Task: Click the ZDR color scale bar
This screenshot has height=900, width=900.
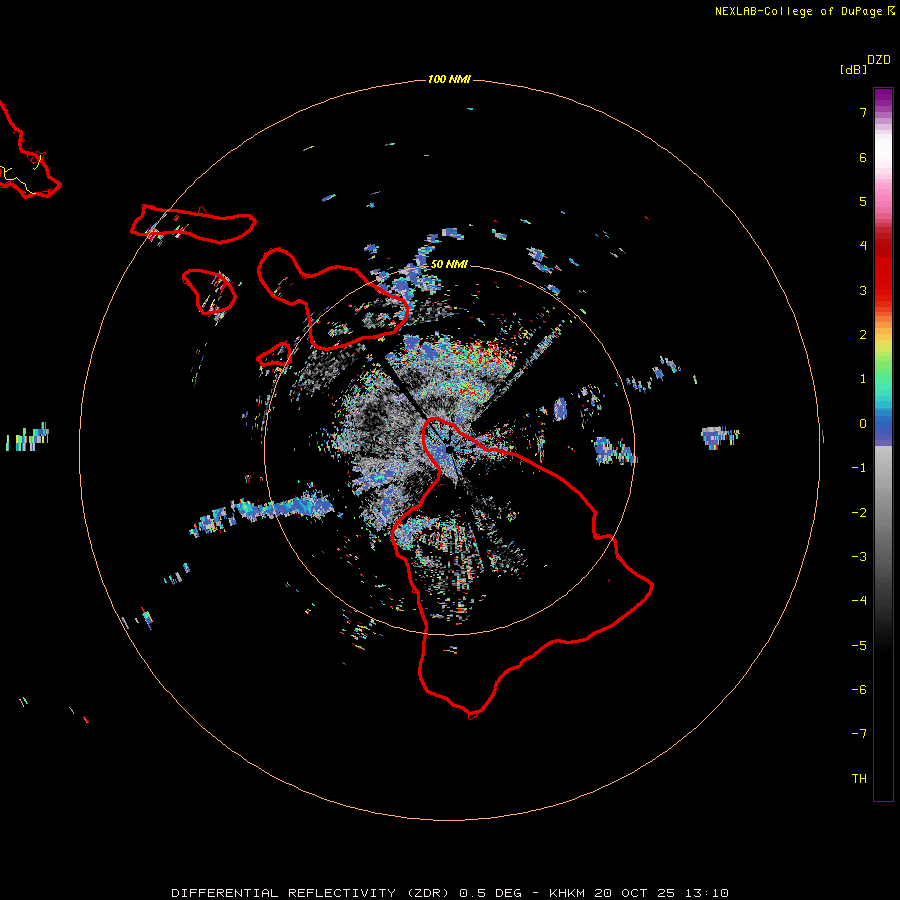Action: coord(883,444)
